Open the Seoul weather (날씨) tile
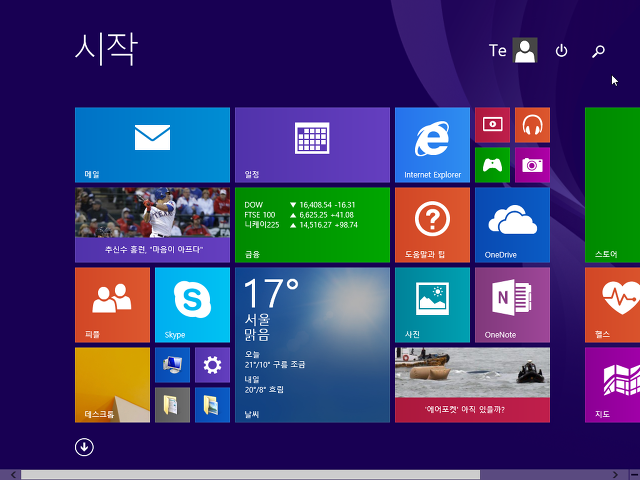The height and width of the screenshot is (480, 640). click(x=312, y=345)
